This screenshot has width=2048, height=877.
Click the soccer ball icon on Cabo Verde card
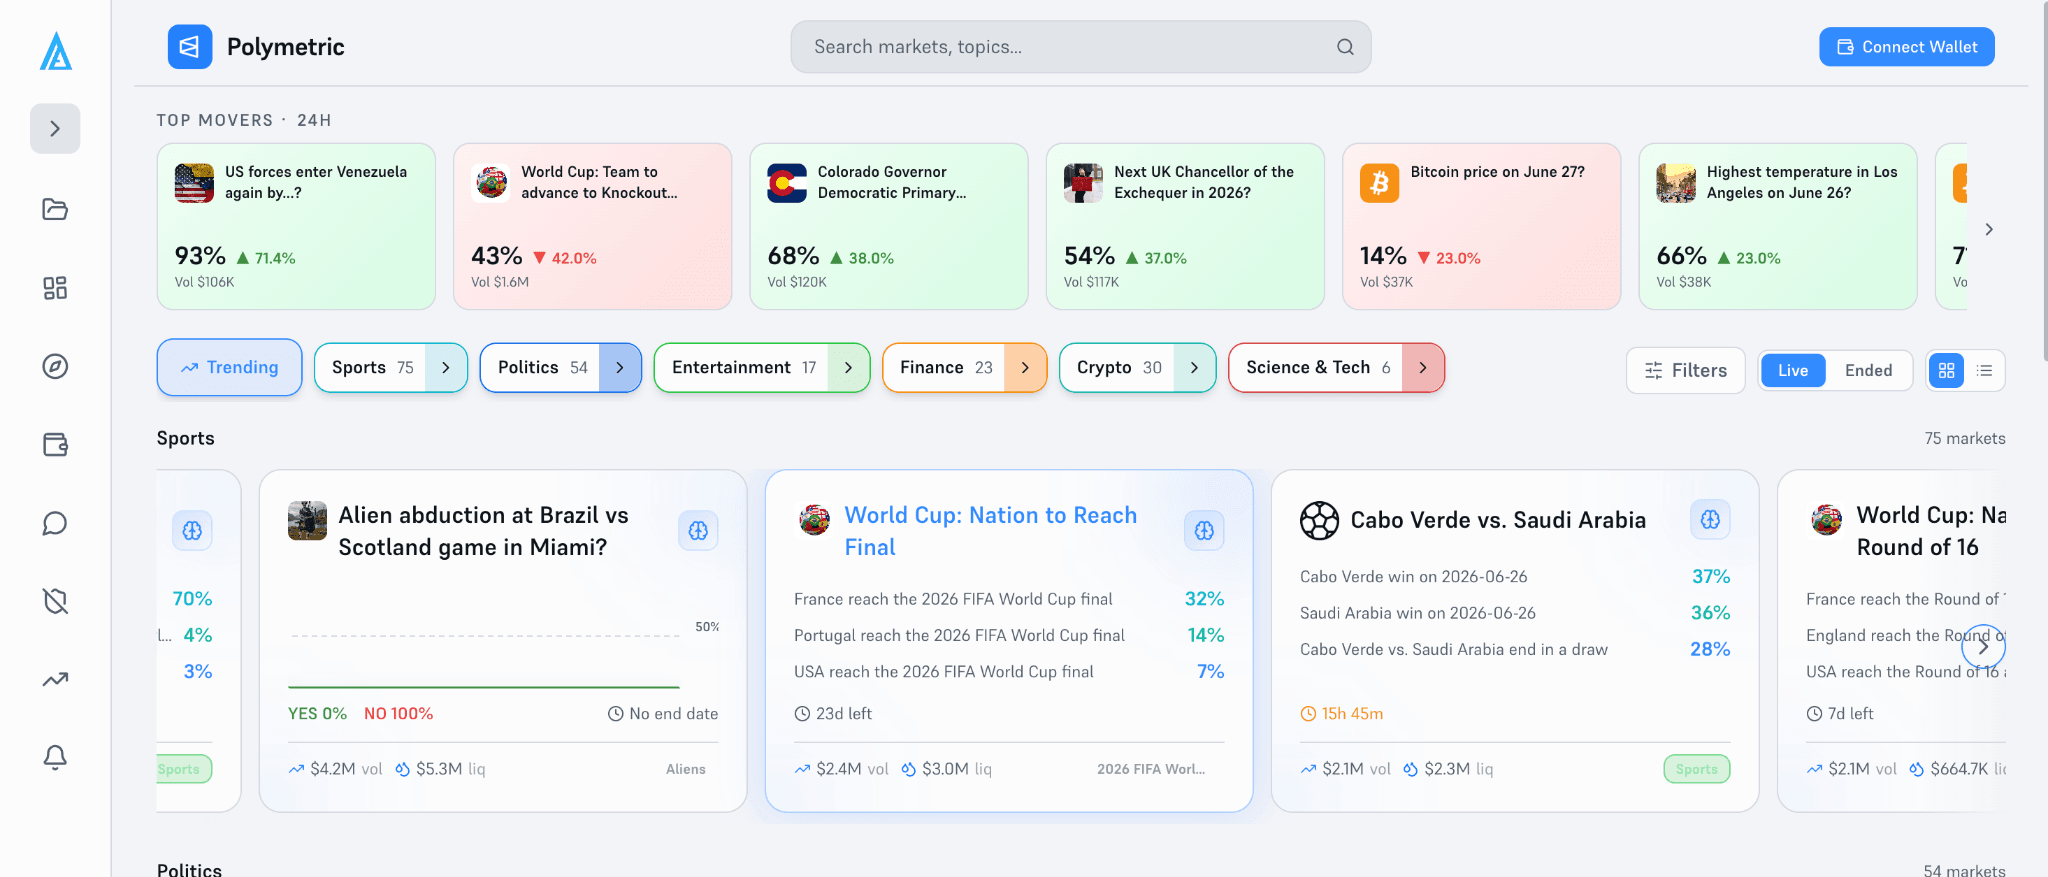tap(1319, 520)
